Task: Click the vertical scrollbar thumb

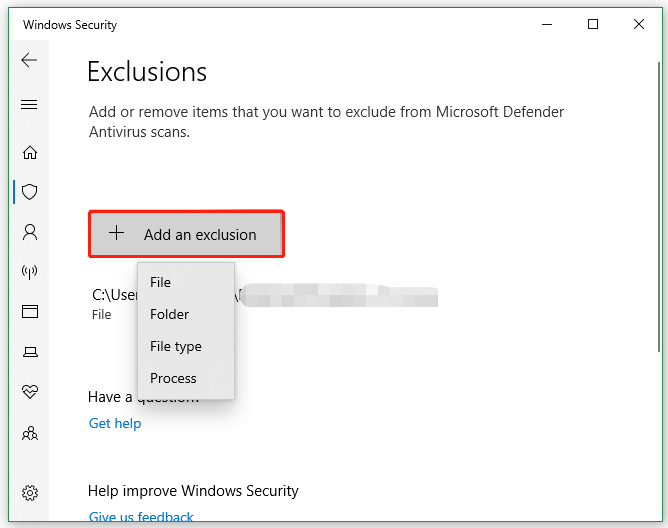Action: 659,207
